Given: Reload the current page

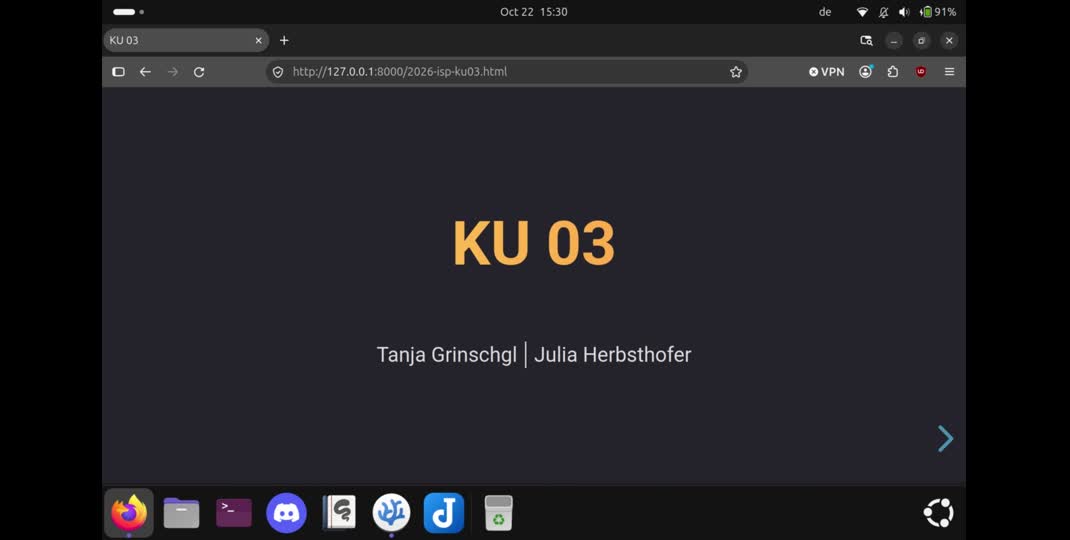Looking at the screenshot, I should tap(199, 72).
